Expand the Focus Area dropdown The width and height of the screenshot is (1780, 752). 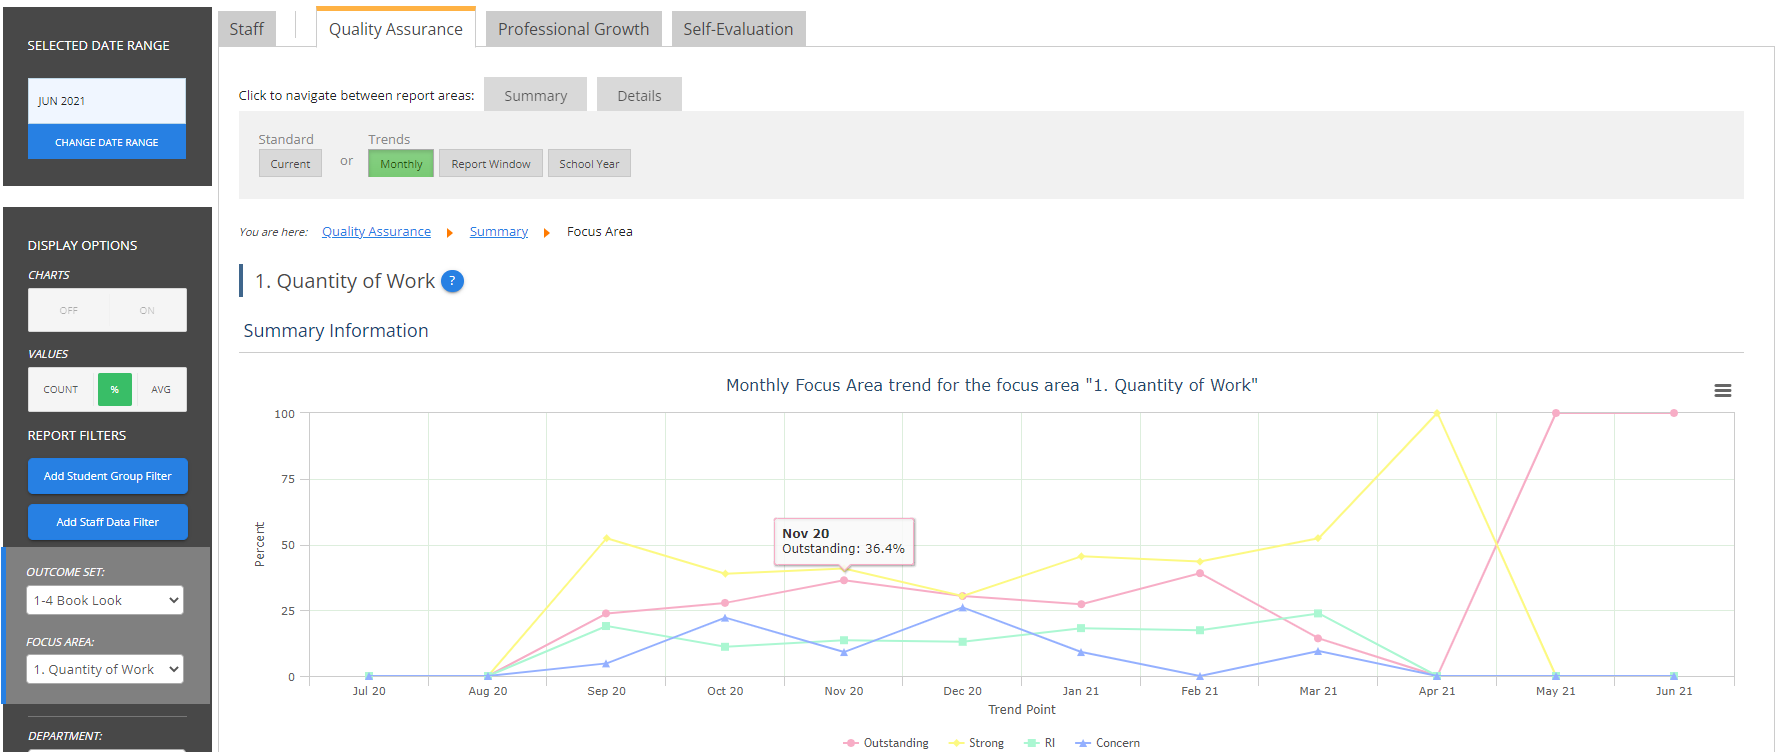(x=105, y=669)
